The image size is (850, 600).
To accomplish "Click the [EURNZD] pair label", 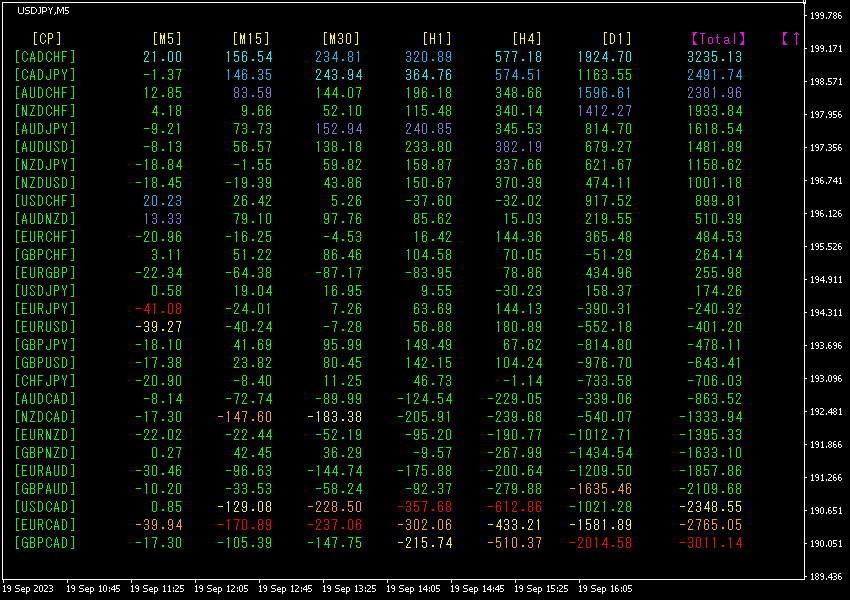I will tap(45, 435).
